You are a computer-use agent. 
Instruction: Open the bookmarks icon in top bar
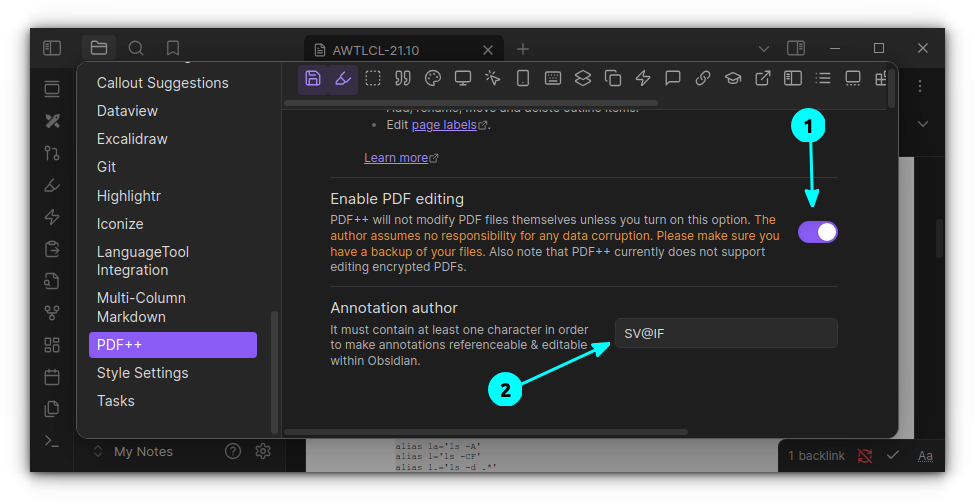[173, 48]
